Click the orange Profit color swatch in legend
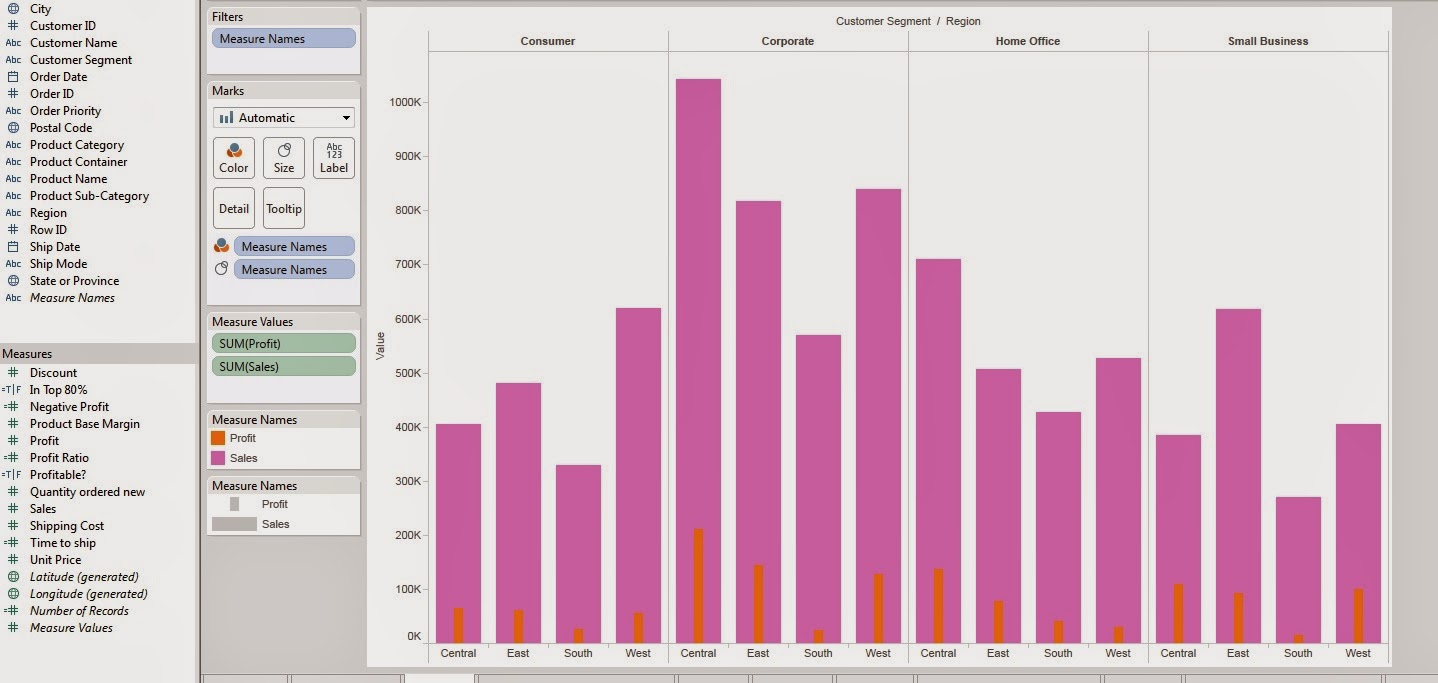Image resolution: width=1438 pixels, height=683 pixels. coord(218,438)
